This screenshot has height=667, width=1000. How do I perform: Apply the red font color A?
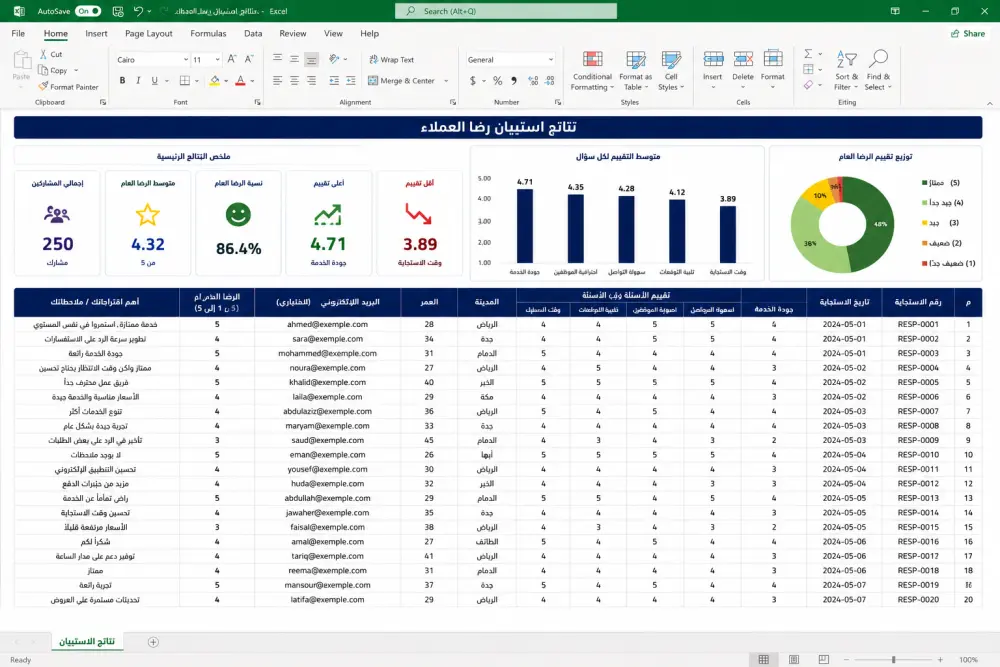tap(240, 80)
